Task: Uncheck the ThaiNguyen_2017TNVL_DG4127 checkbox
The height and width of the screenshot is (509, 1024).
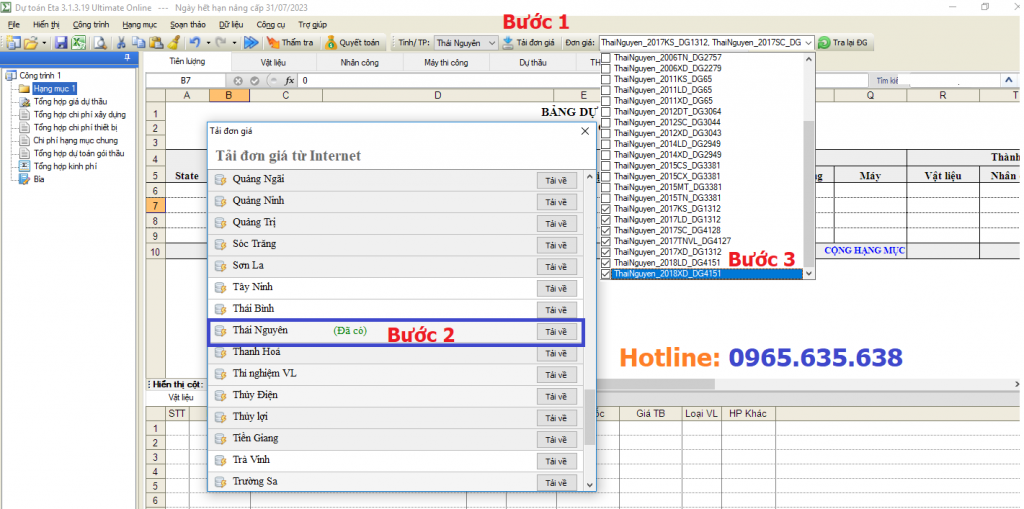Action: pyautogui.click(x=606, y=241)
